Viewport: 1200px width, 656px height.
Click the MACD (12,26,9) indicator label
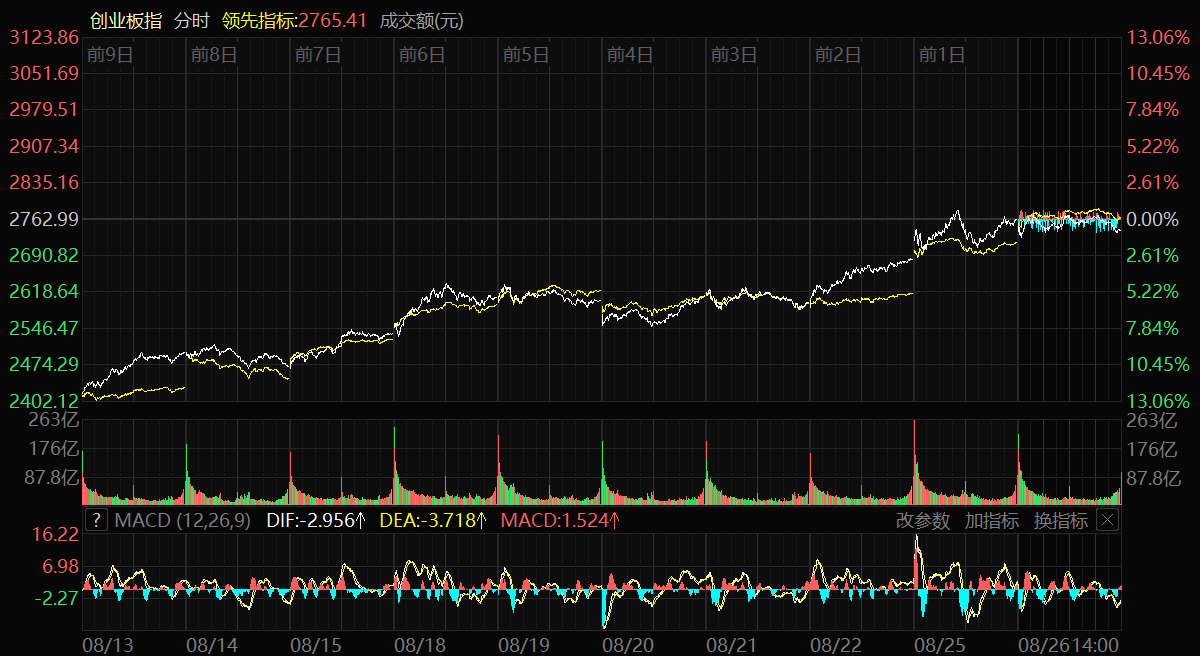pyautogui.click(x=183, y=520)
